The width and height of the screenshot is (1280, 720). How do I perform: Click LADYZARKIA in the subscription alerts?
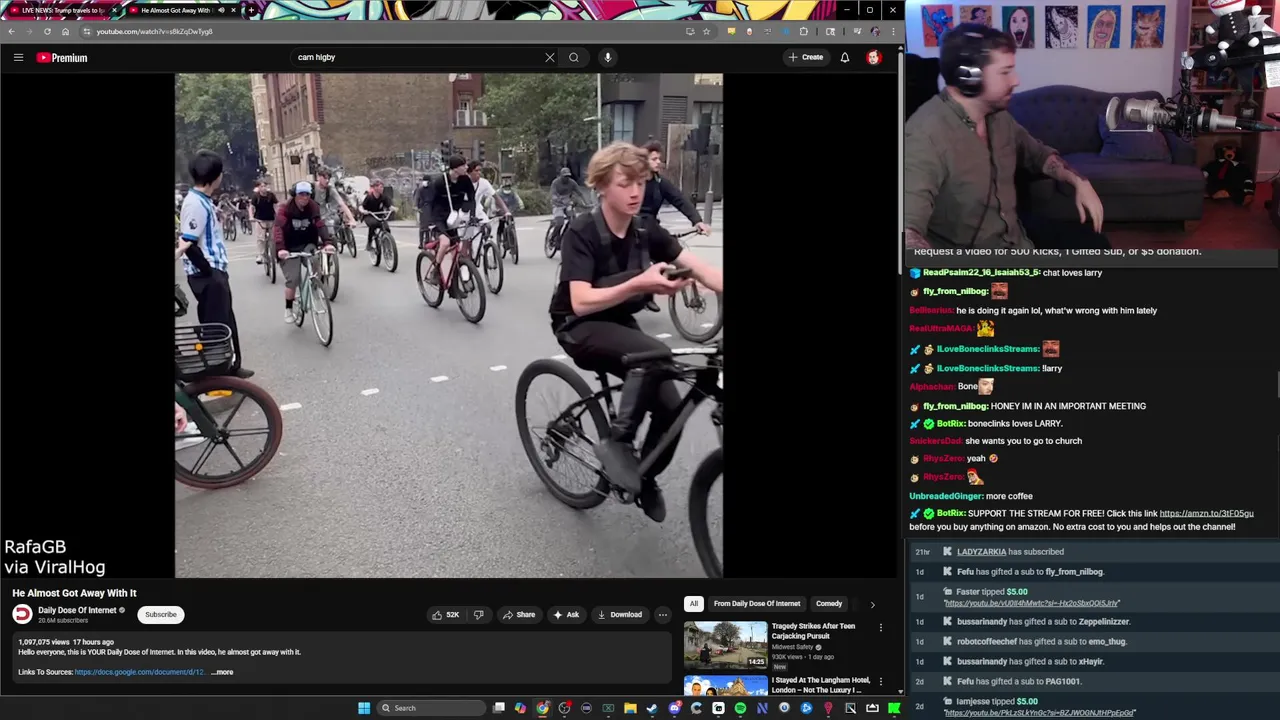point(981,552)
